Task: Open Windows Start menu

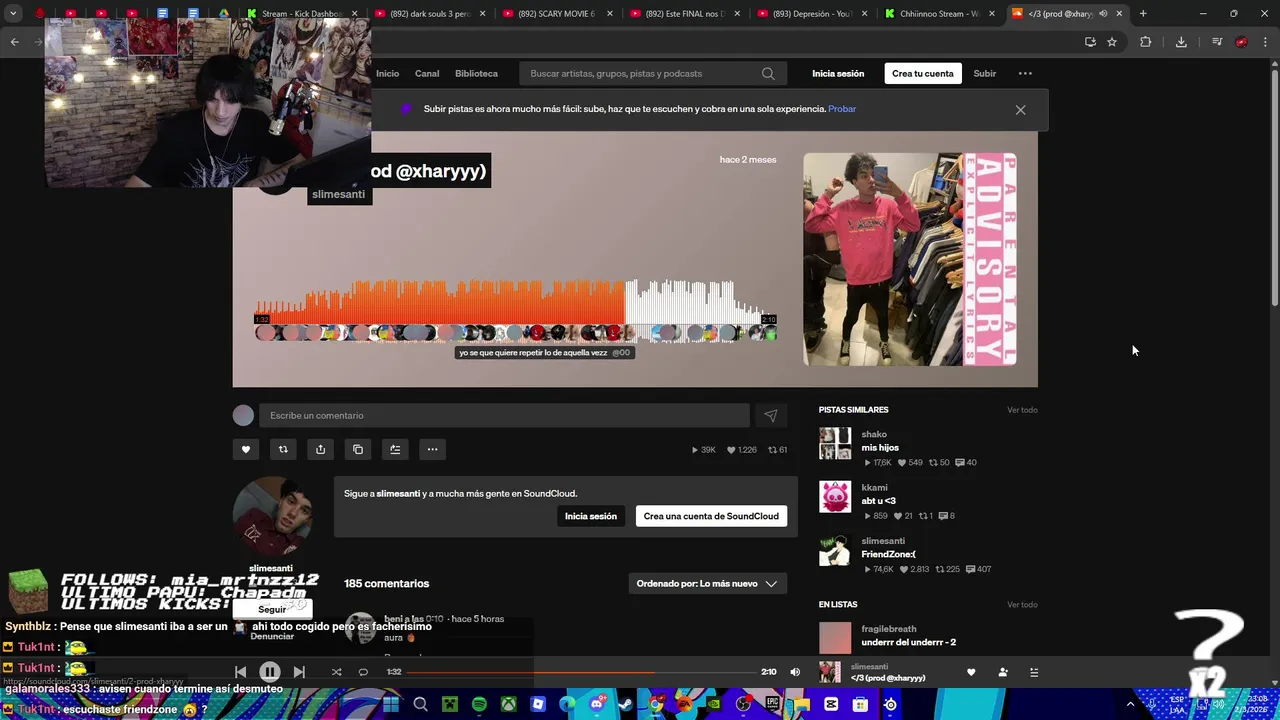Action: click(x=391, y=704)
